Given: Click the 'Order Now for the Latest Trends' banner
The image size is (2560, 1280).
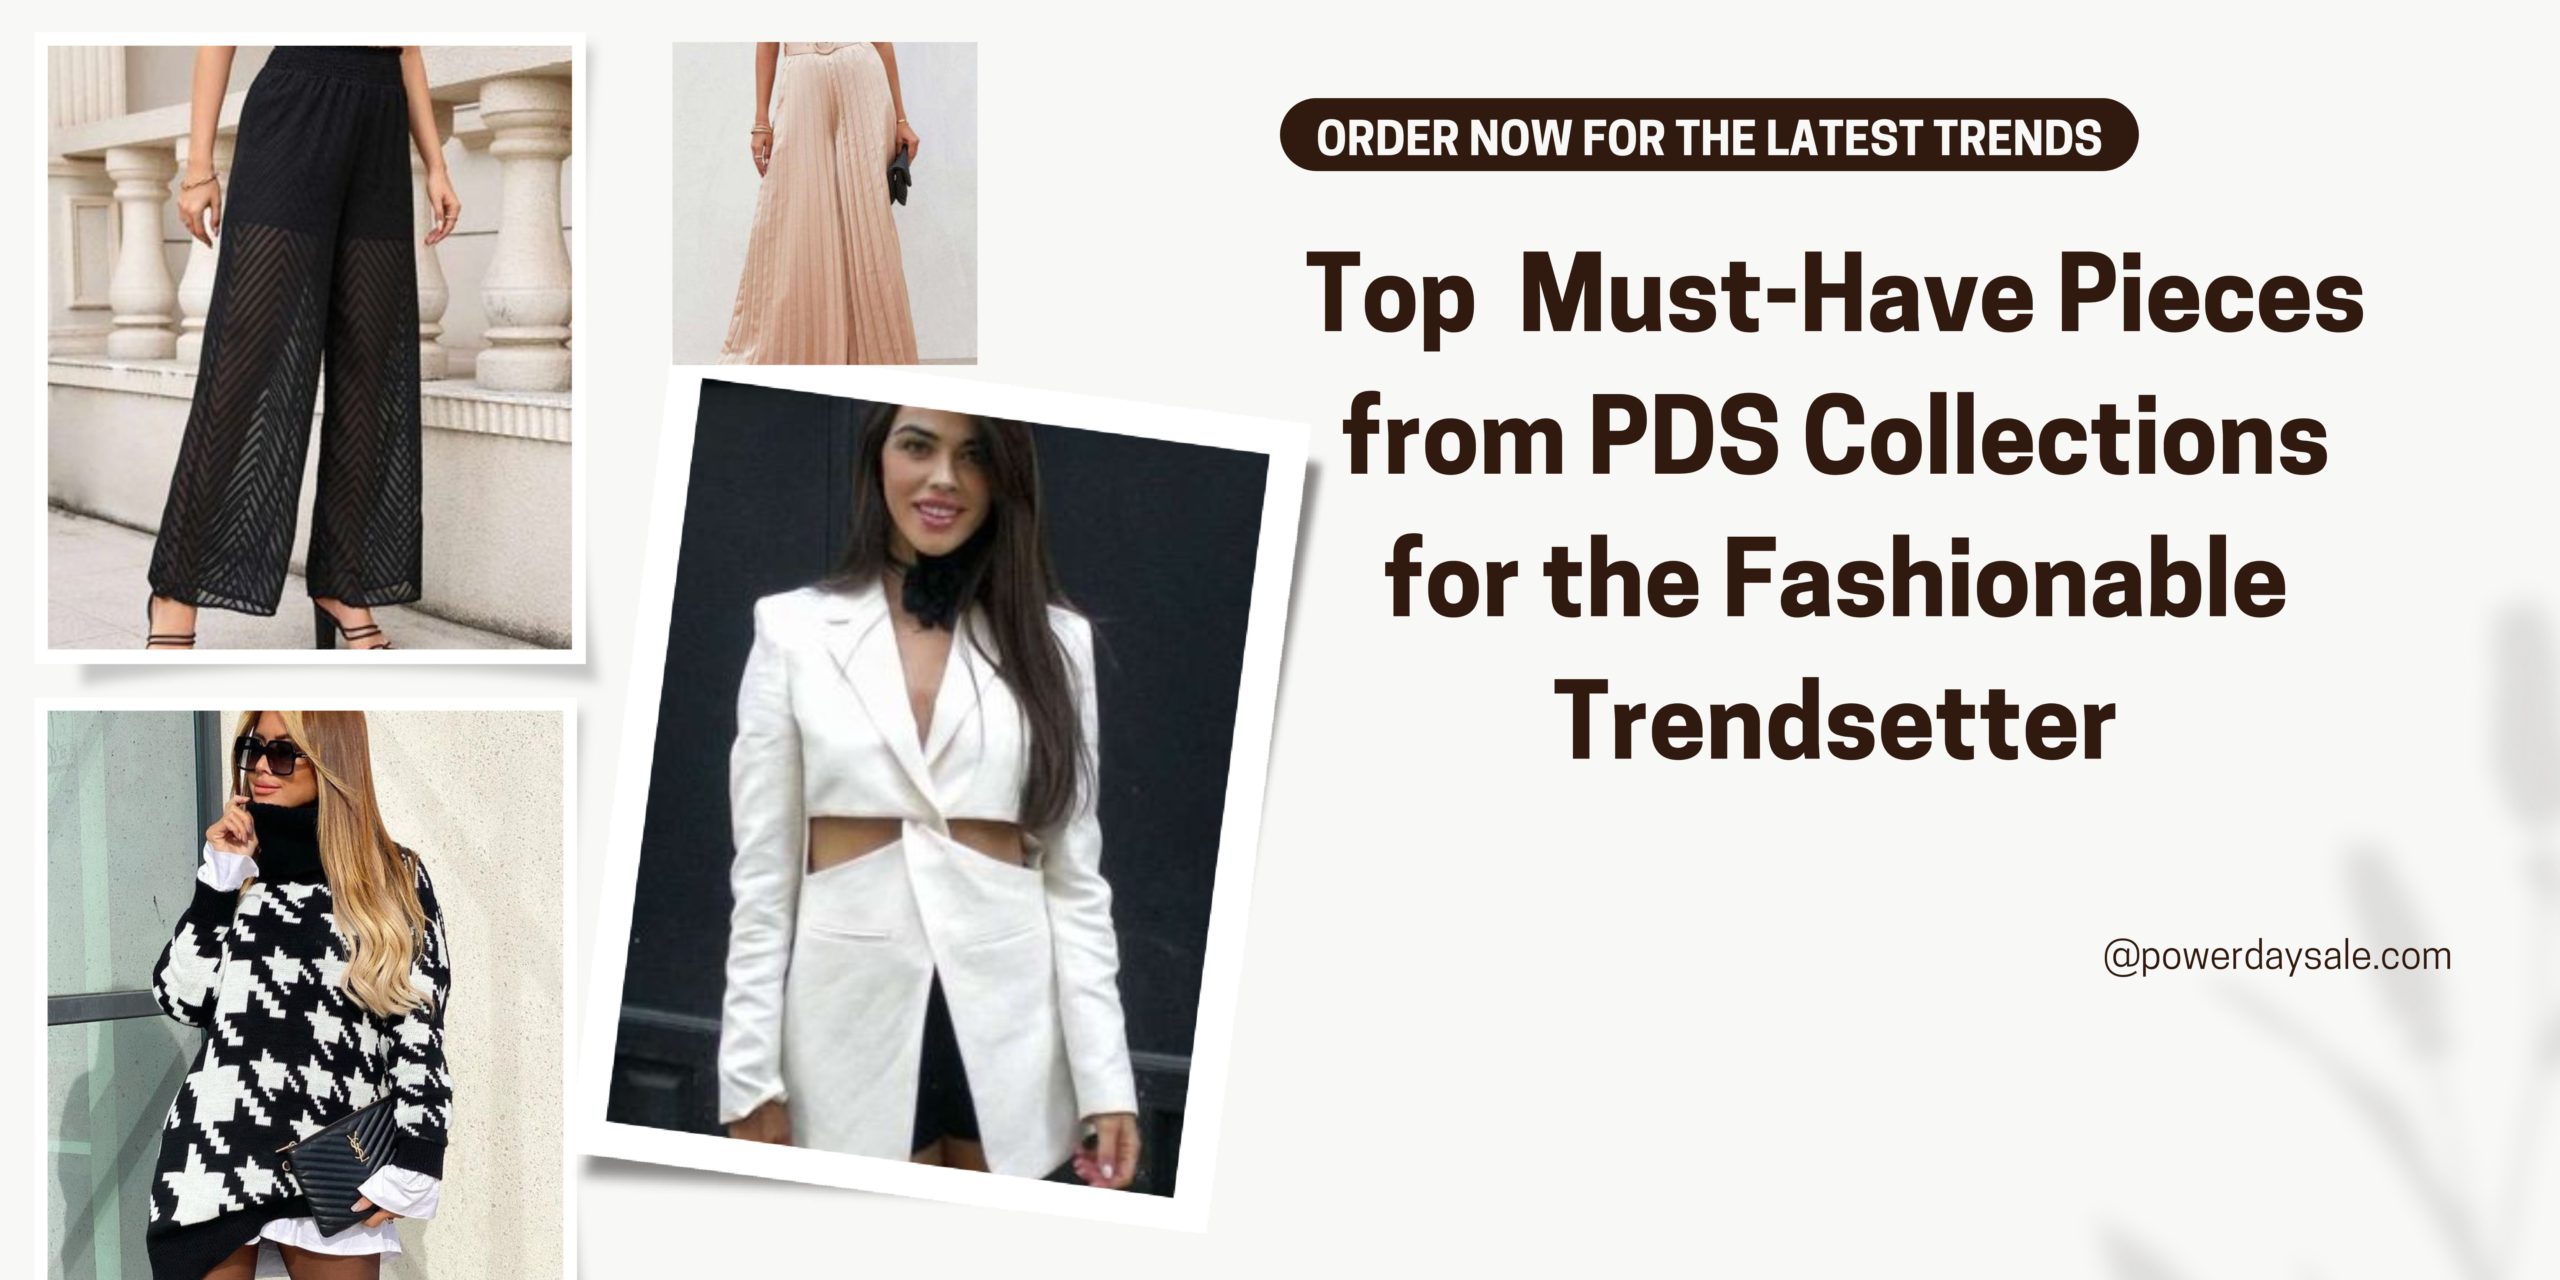Looking at the screenshot, I should click(x=1708, y=135).
